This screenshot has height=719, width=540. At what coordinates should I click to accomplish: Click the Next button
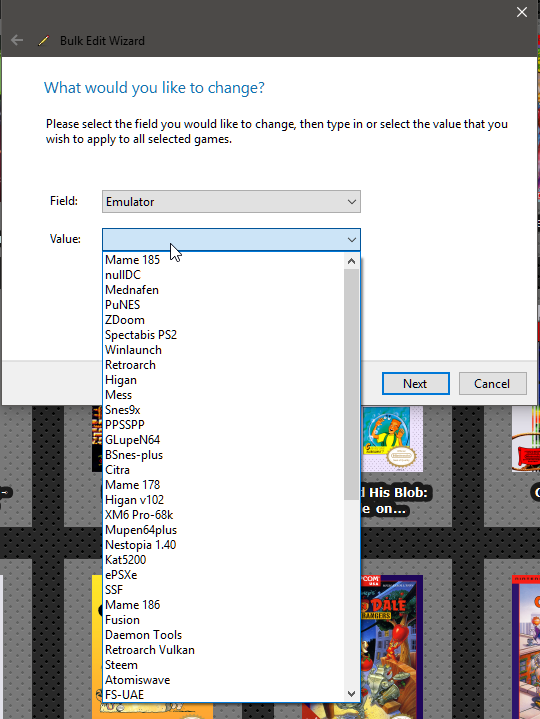[x=416, y=383]
